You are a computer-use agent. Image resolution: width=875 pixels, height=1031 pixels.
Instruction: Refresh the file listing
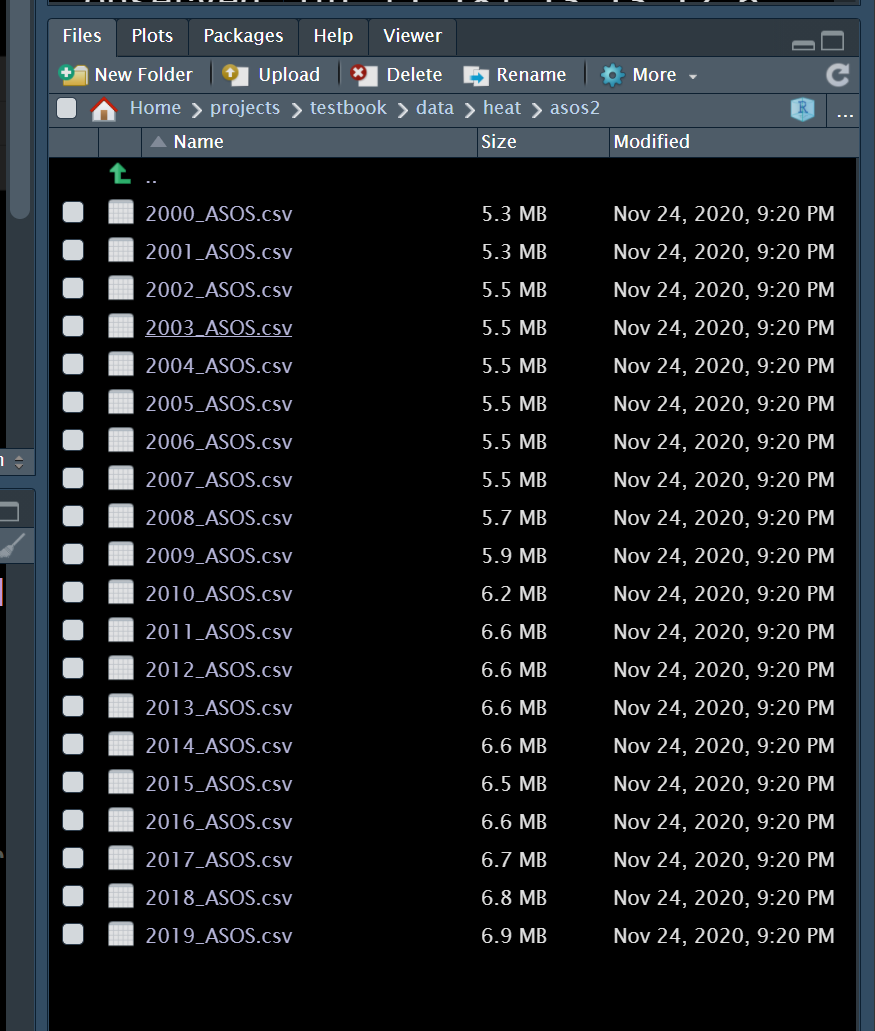point(837,74)
